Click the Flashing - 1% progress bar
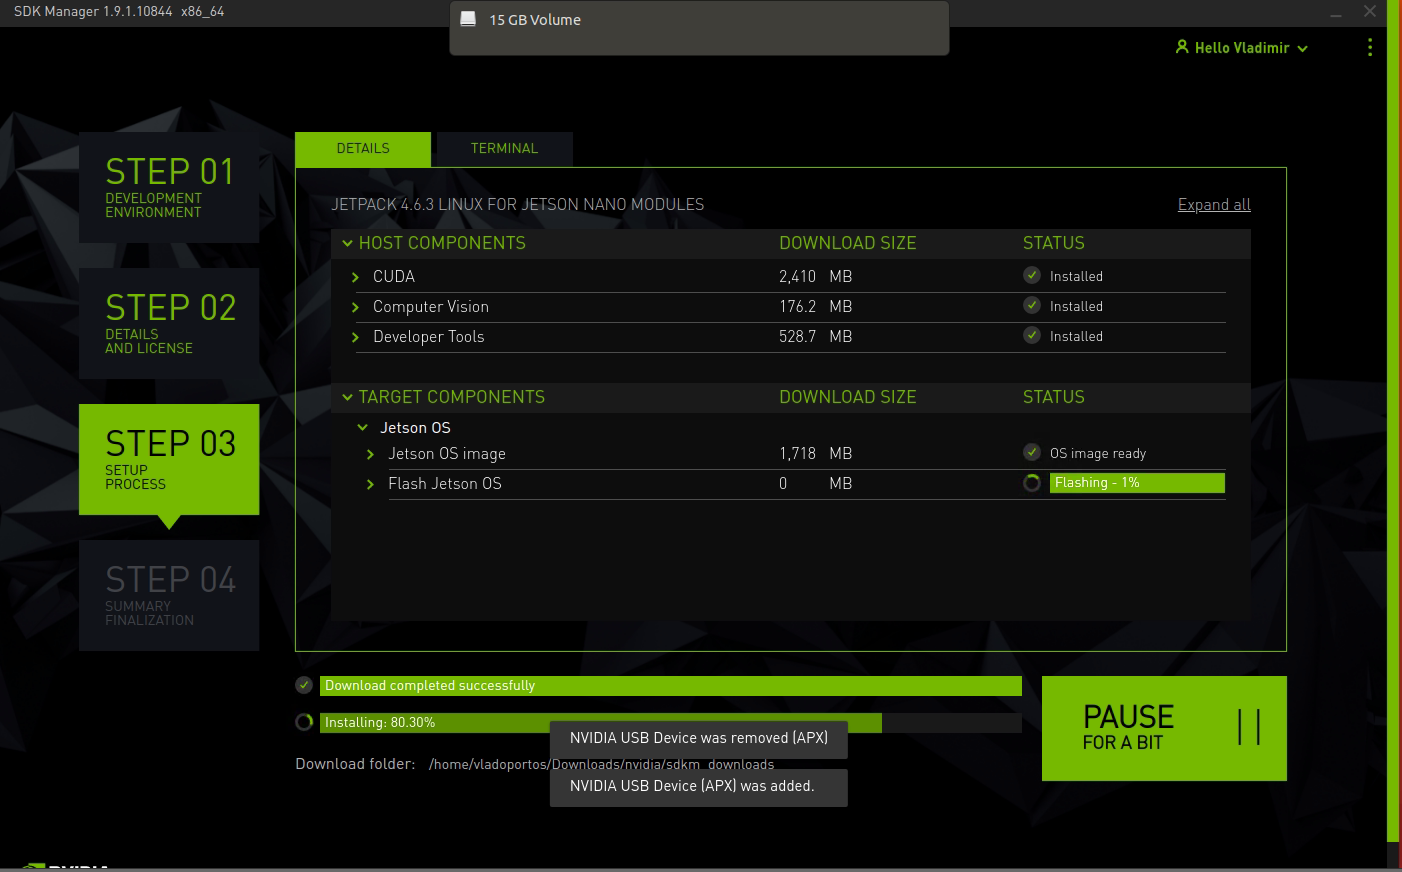 click(1137, 483)
